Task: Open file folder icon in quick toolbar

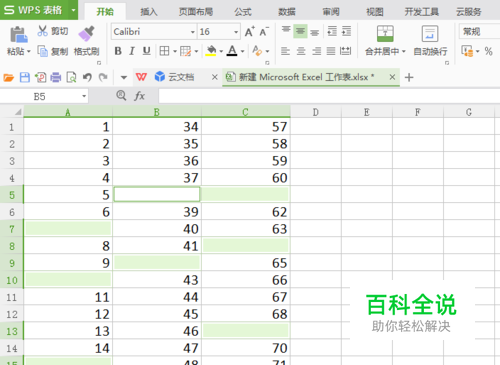Action: 9,78
